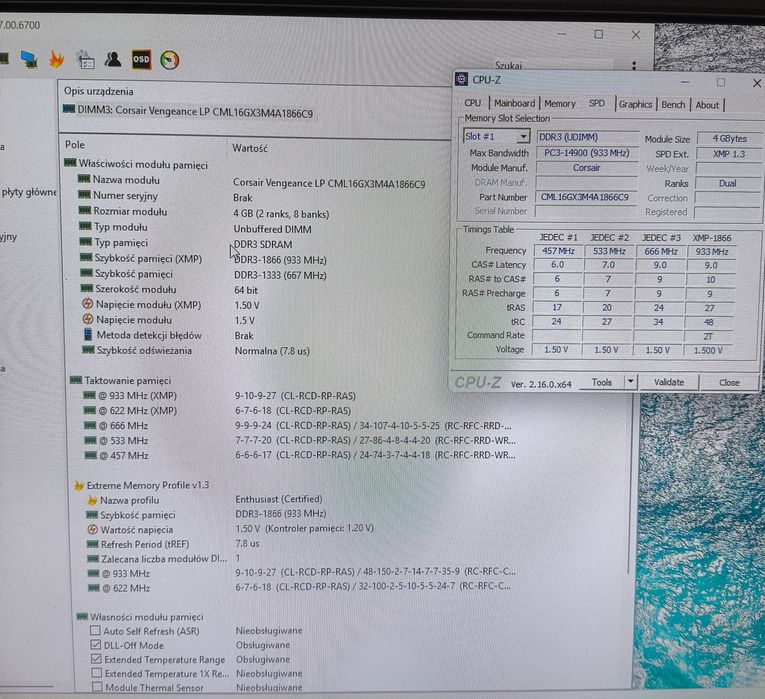Viewport: 765px width, 699px height.
Task: Select the Szybkość pamięci (XMP) row
Action: click(x=203, y=259)
